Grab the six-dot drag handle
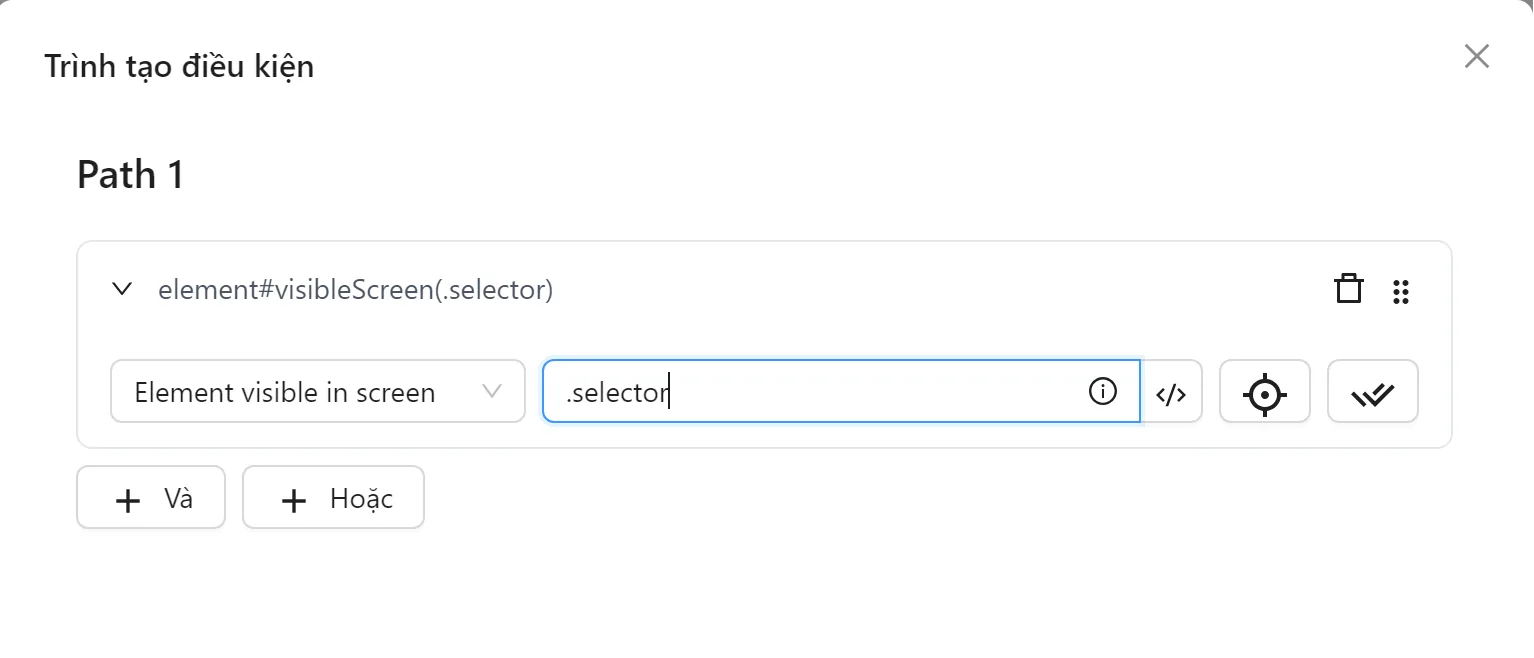1534x658 pixels. [1401, 291]
